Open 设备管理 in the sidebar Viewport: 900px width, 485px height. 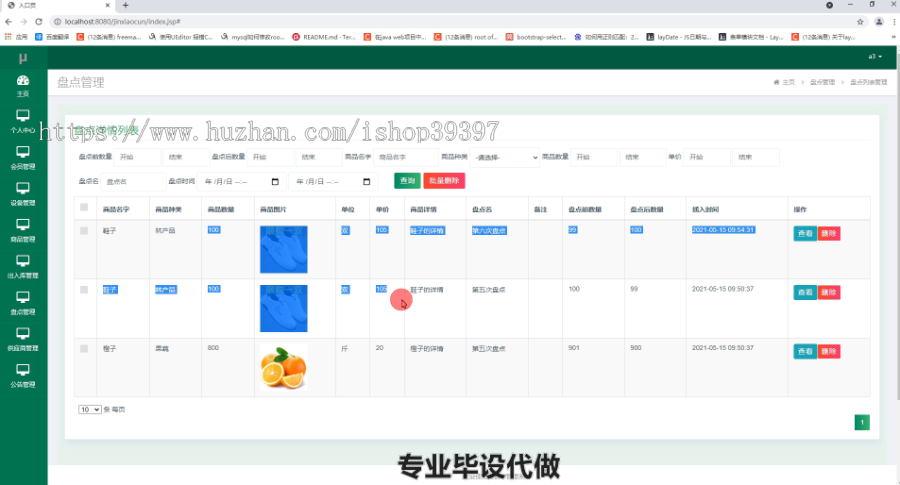(x=23, y=194)
